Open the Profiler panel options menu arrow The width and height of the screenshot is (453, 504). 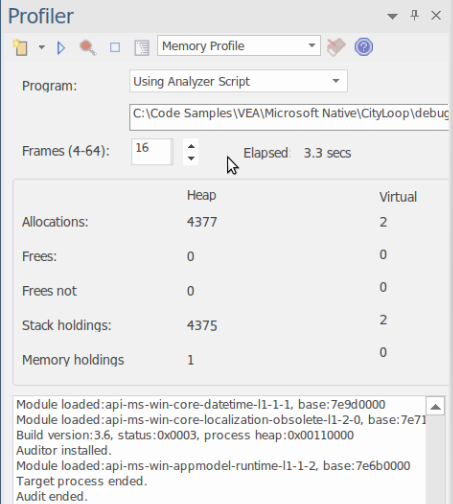[392, 16]
